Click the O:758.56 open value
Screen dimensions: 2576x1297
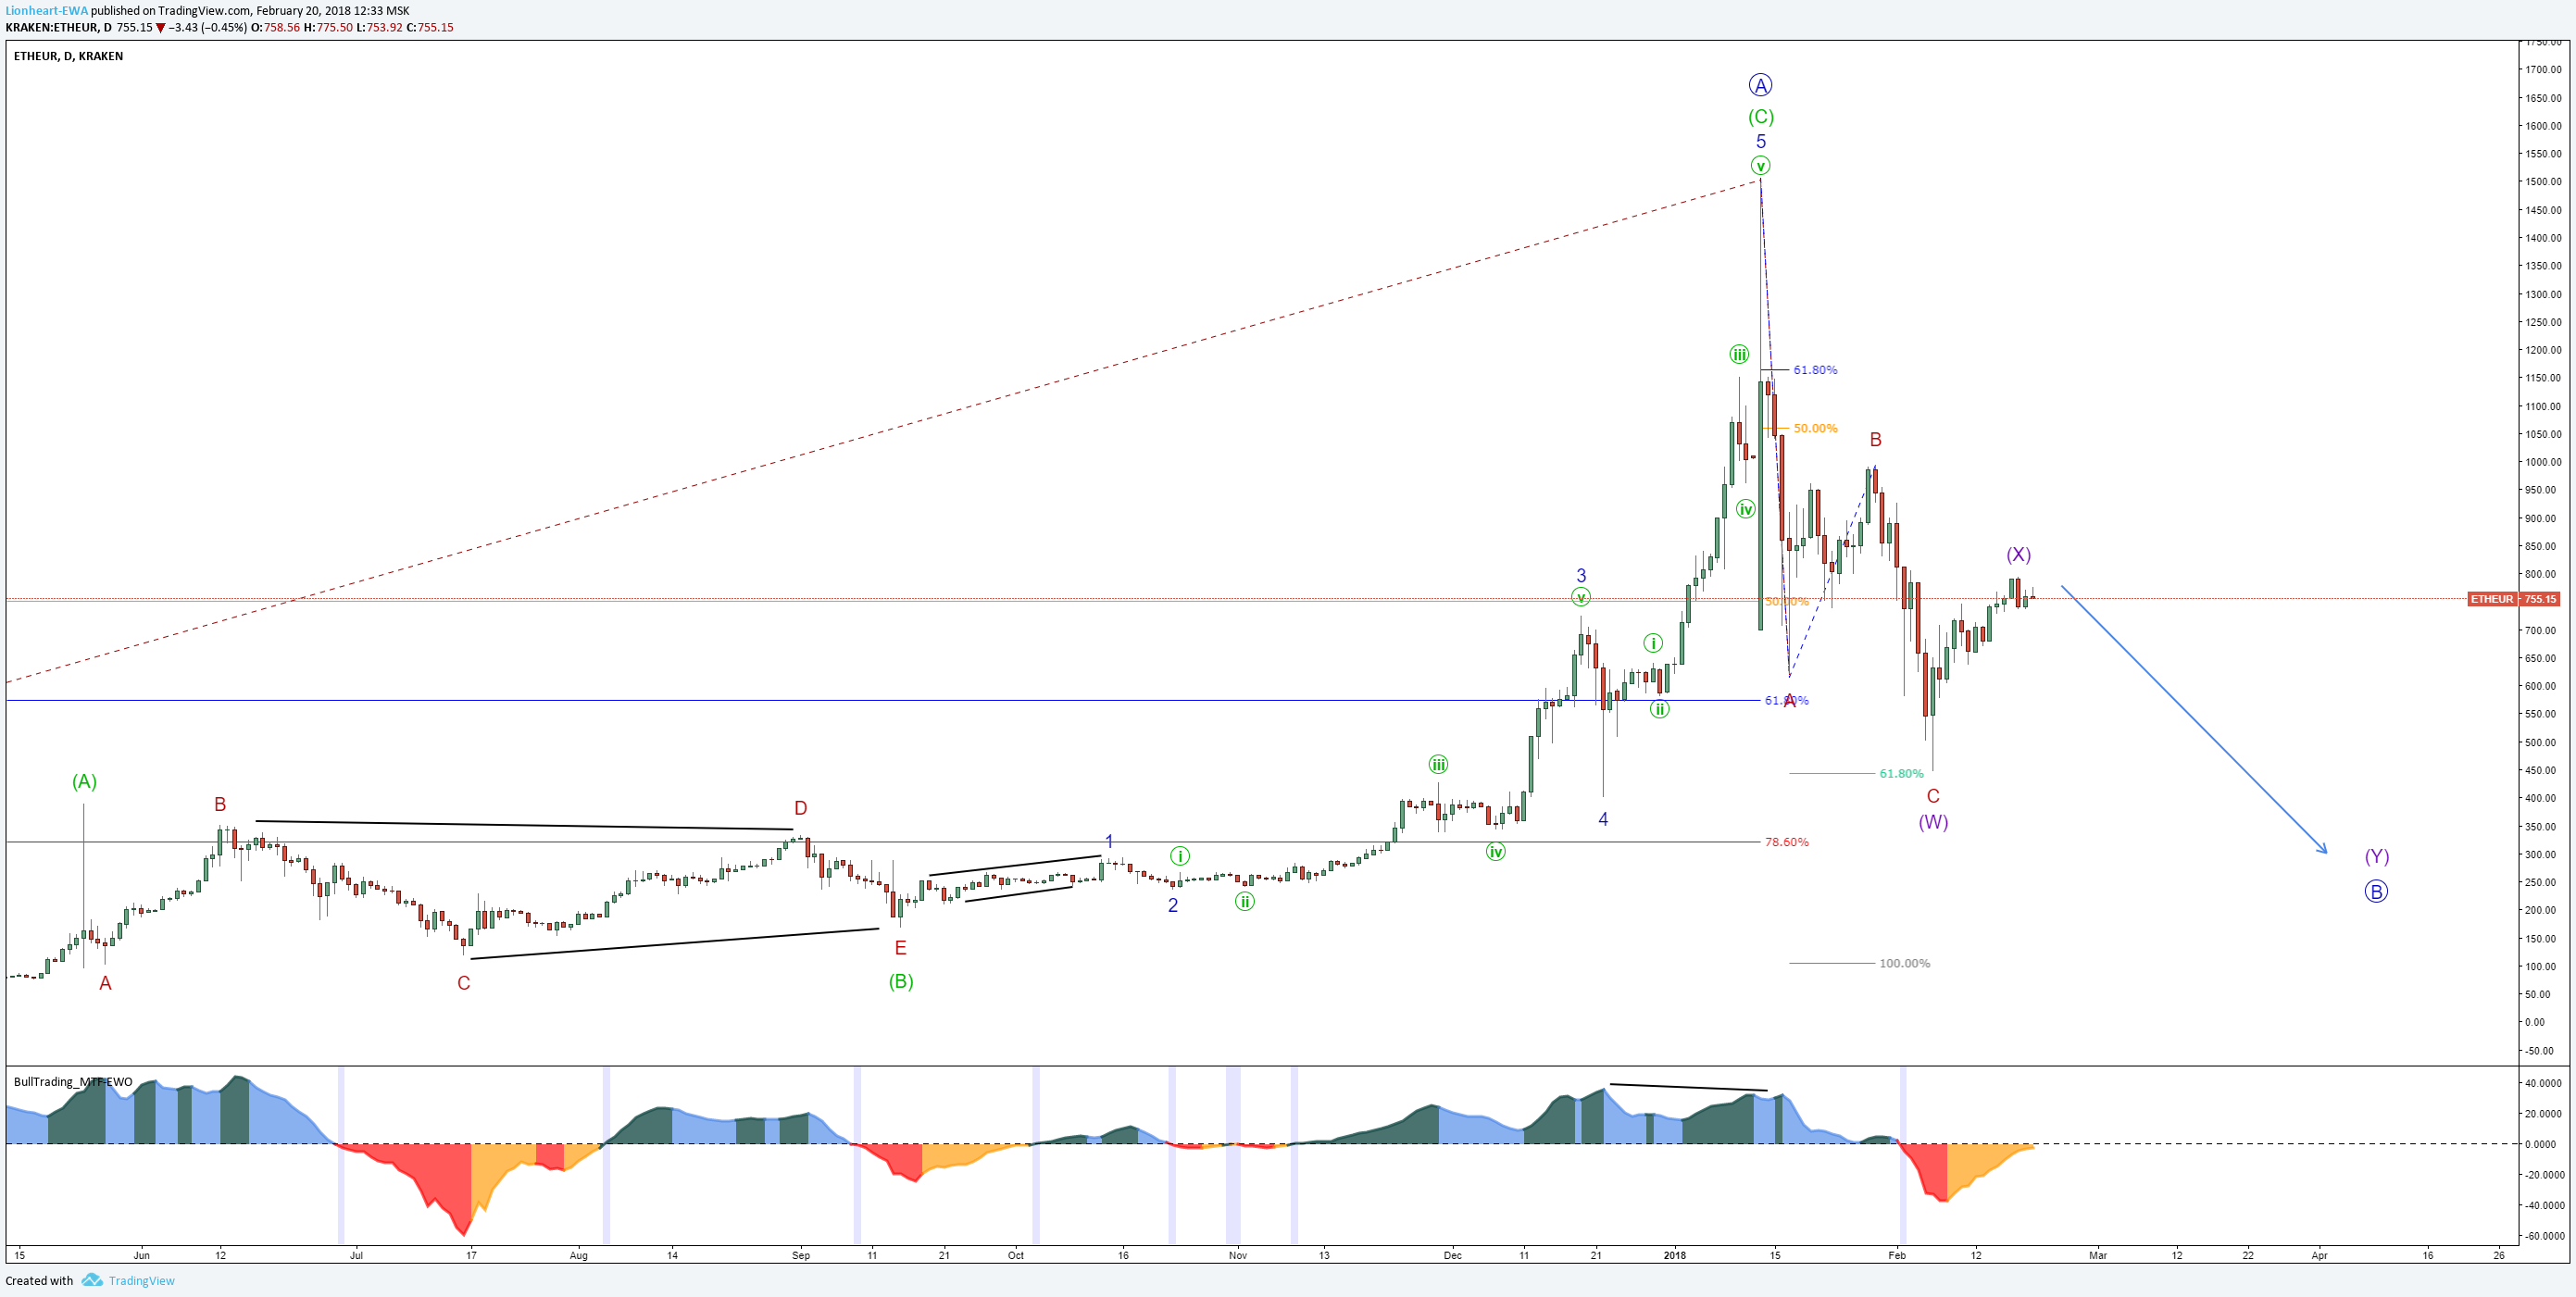pos(275,27)
